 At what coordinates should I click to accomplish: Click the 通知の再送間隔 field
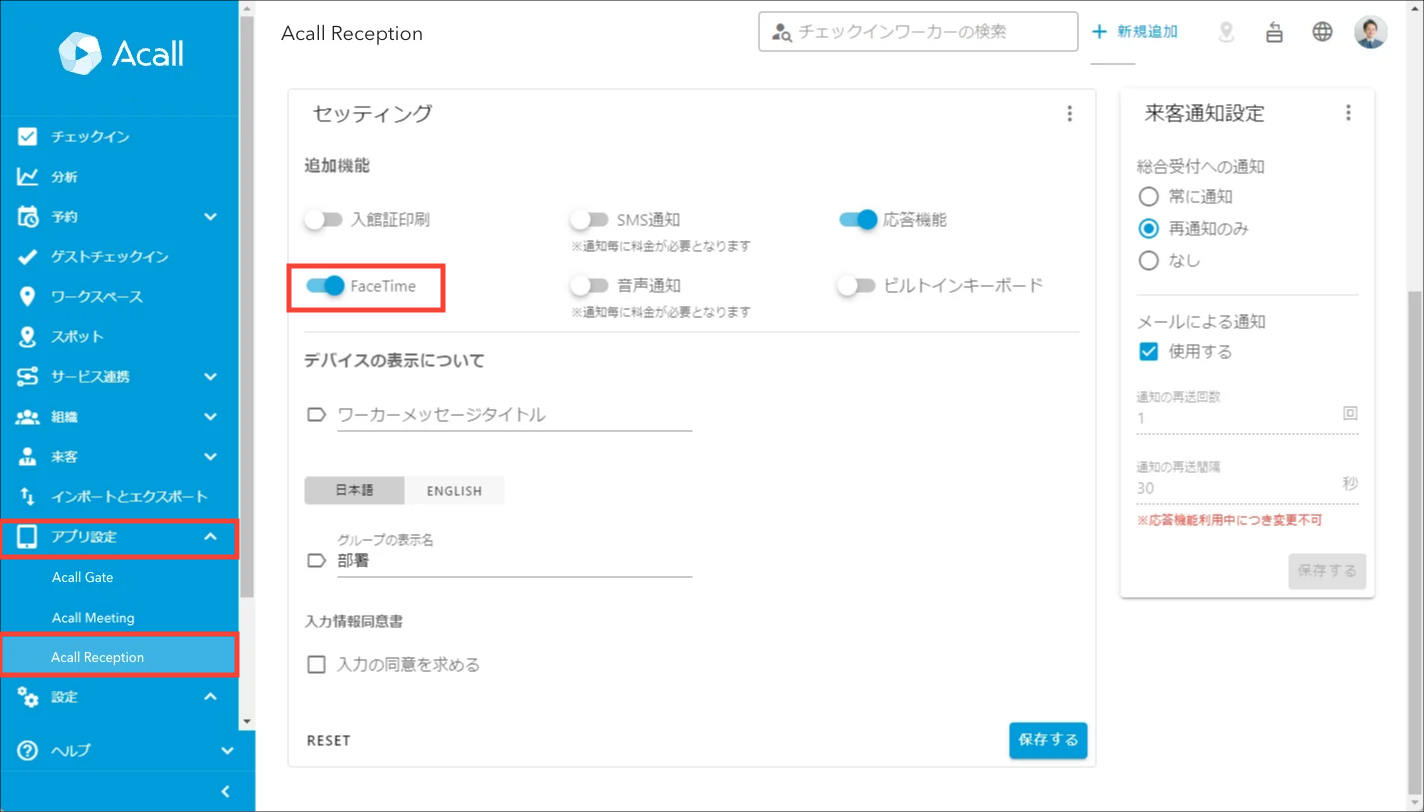1247,488
